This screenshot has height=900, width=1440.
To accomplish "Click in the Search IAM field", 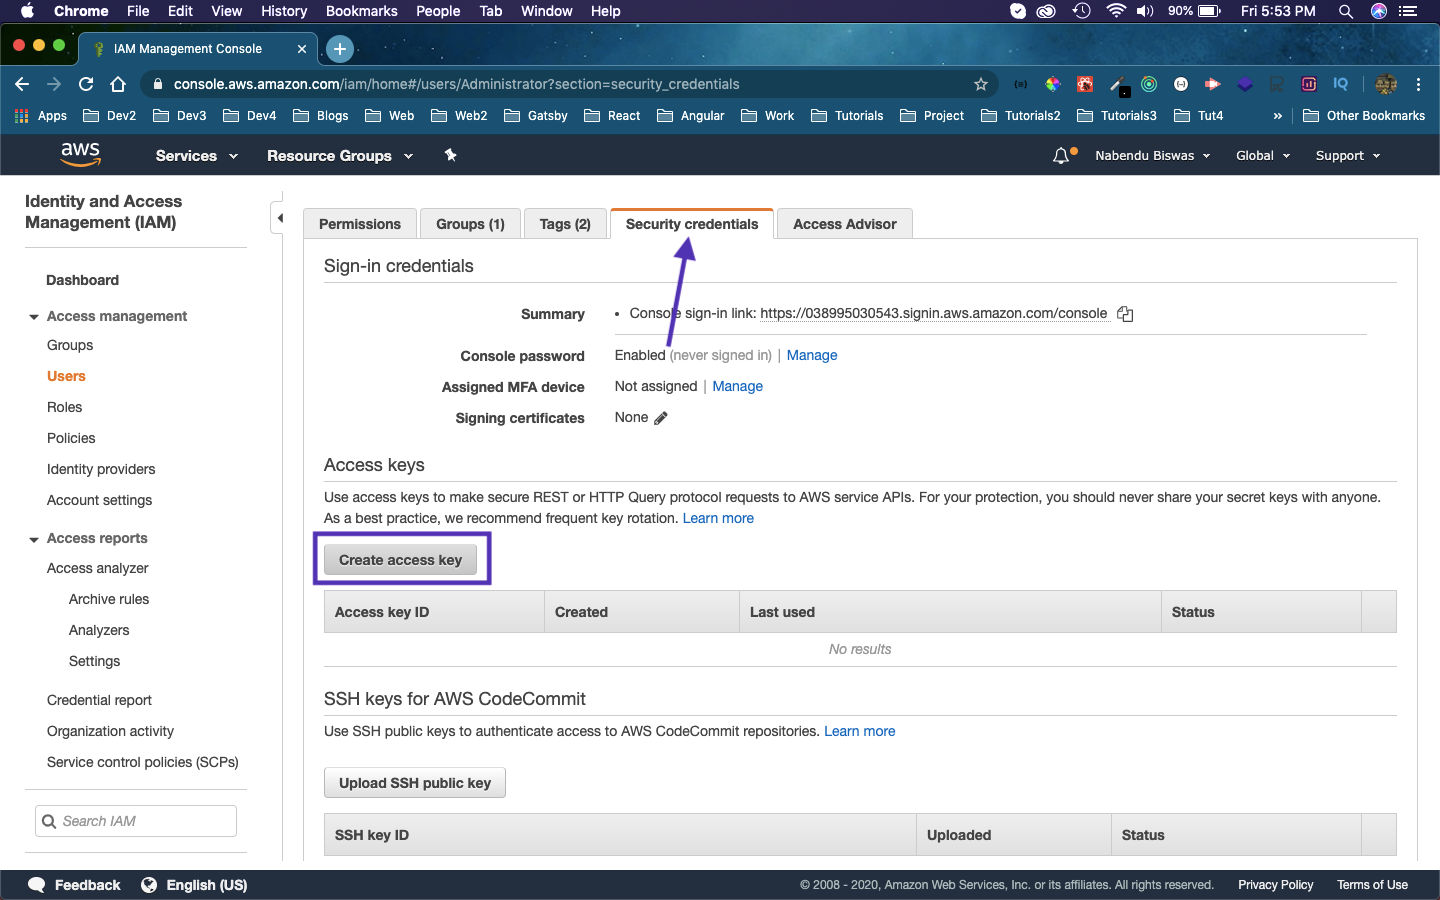I will click(136, 821).
